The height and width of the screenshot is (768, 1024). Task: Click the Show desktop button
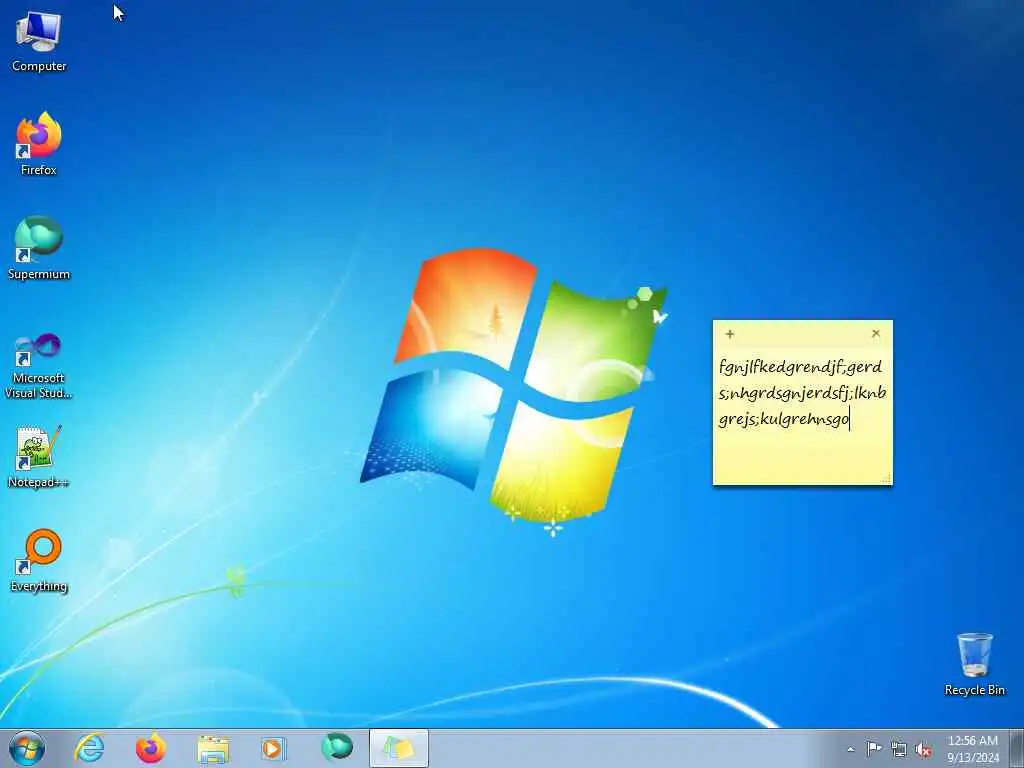[x=1017, y=748]
